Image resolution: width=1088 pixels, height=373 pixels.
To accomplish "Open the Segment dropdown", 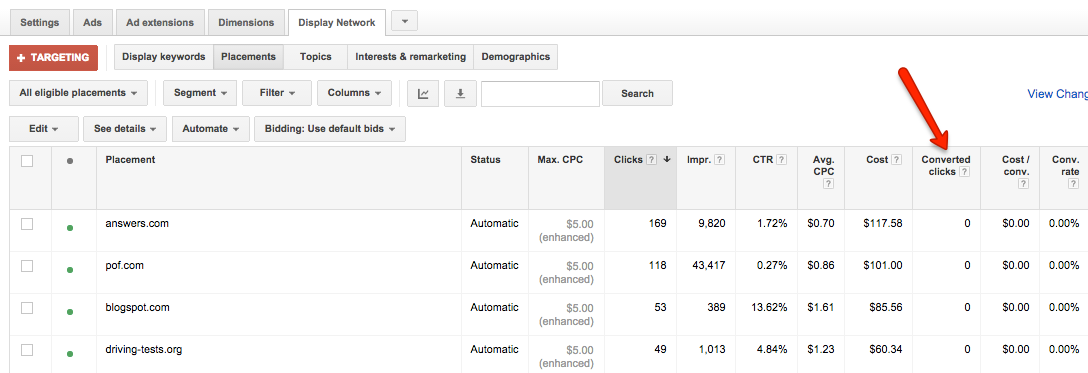I will pos(201,93).
